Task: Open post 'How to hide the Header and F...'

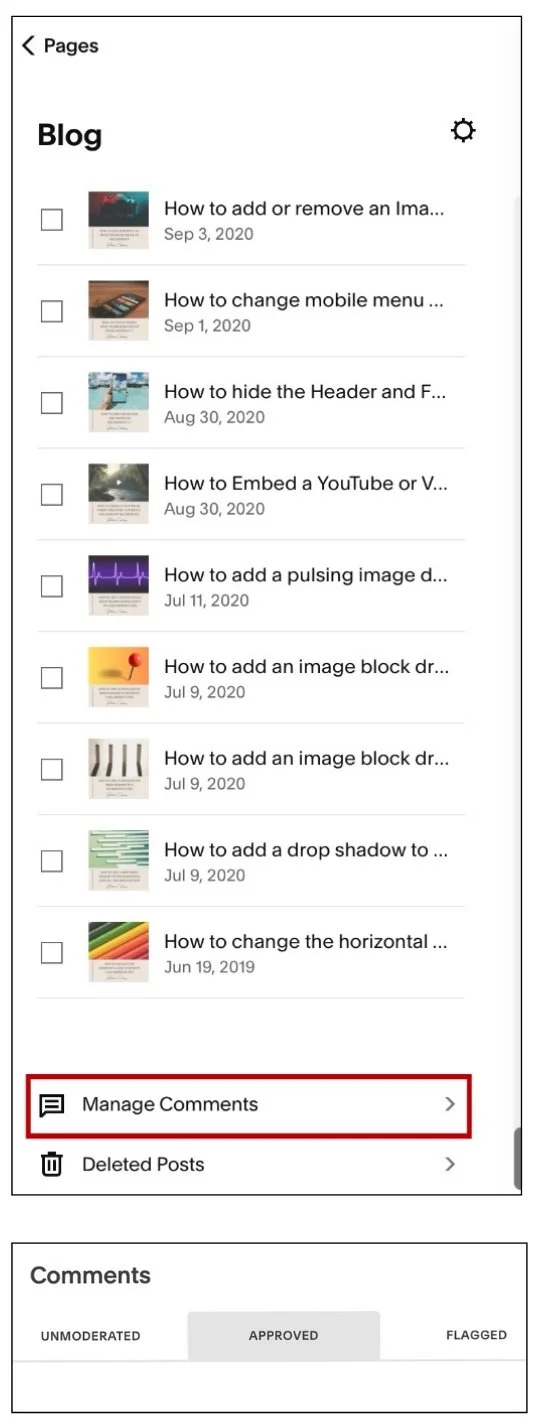Action: click(305, 392)
